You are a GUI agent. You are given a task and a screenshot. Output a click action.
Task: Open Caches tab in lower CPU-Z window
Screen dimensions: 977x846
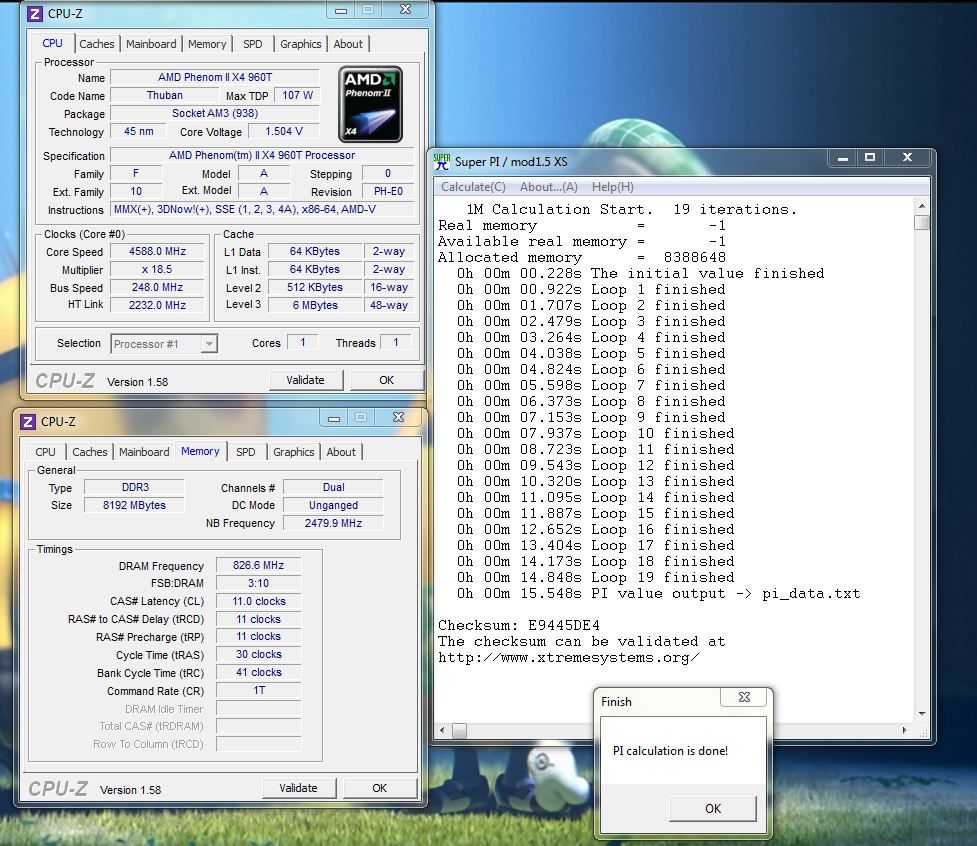[90, 452]
